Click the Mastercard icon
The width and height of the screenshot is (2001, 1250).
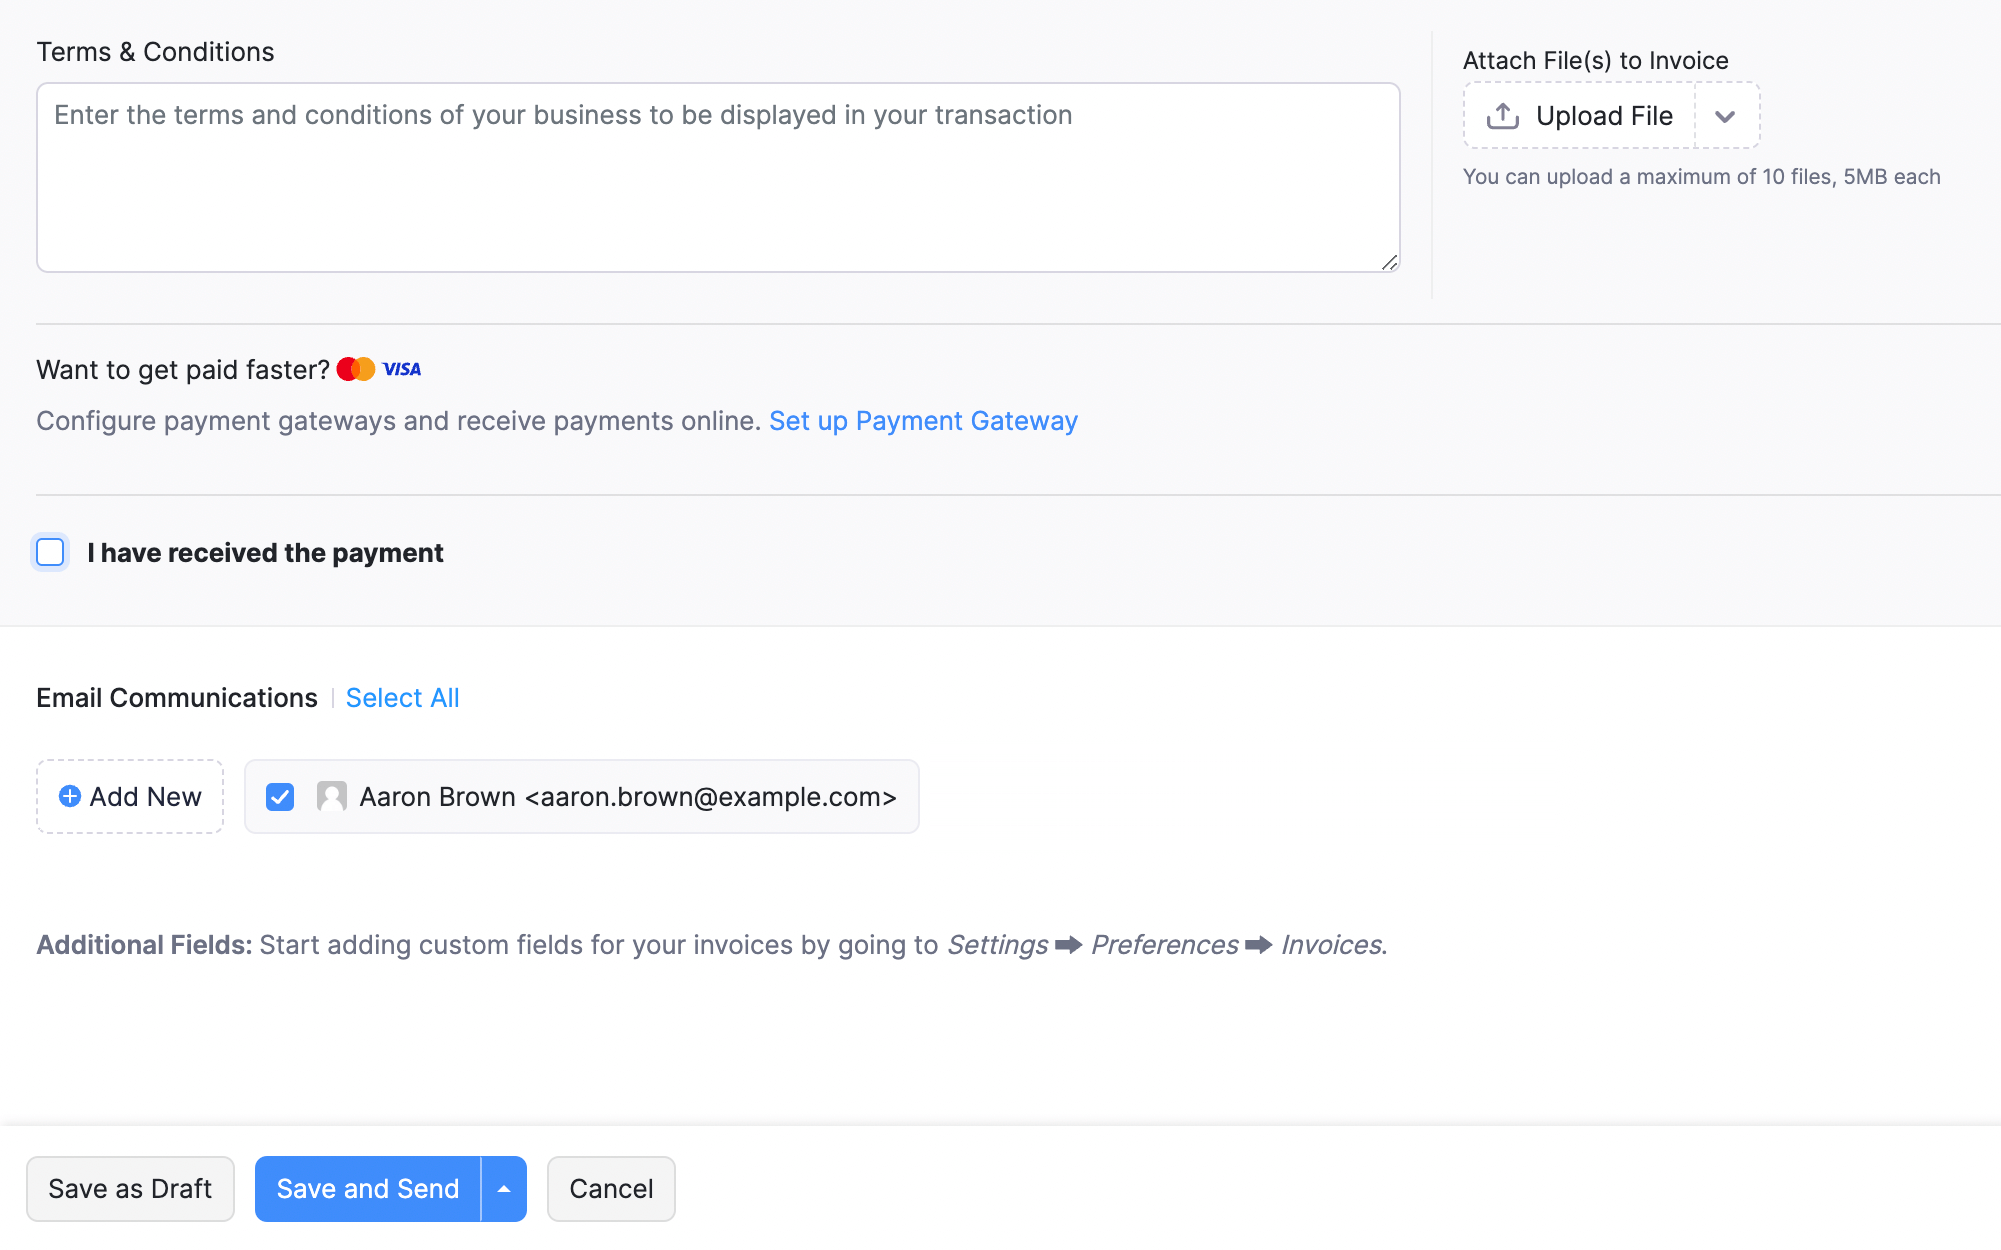[354, 369]
